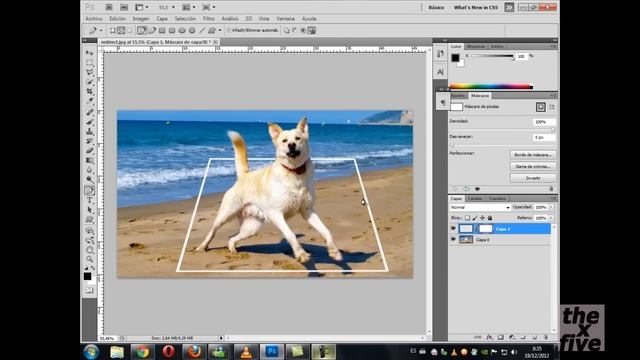Open the Relleno slider dropdown arrow
This screenshot has height=360, width=640.
(551, 218)
